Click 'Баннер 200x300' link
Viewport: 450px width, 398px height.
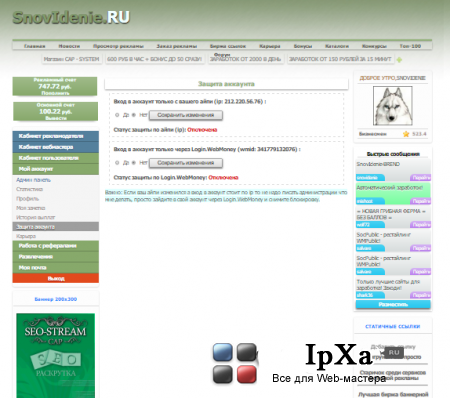click(x=56, y=299)
